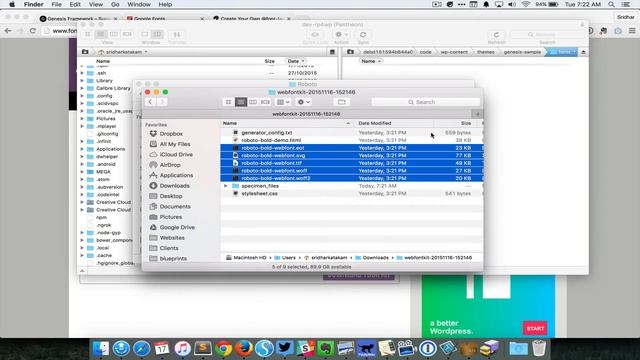This screenshot has width=640, height=360.
Task: Switch Finder to column view
Action: (253, 102)
